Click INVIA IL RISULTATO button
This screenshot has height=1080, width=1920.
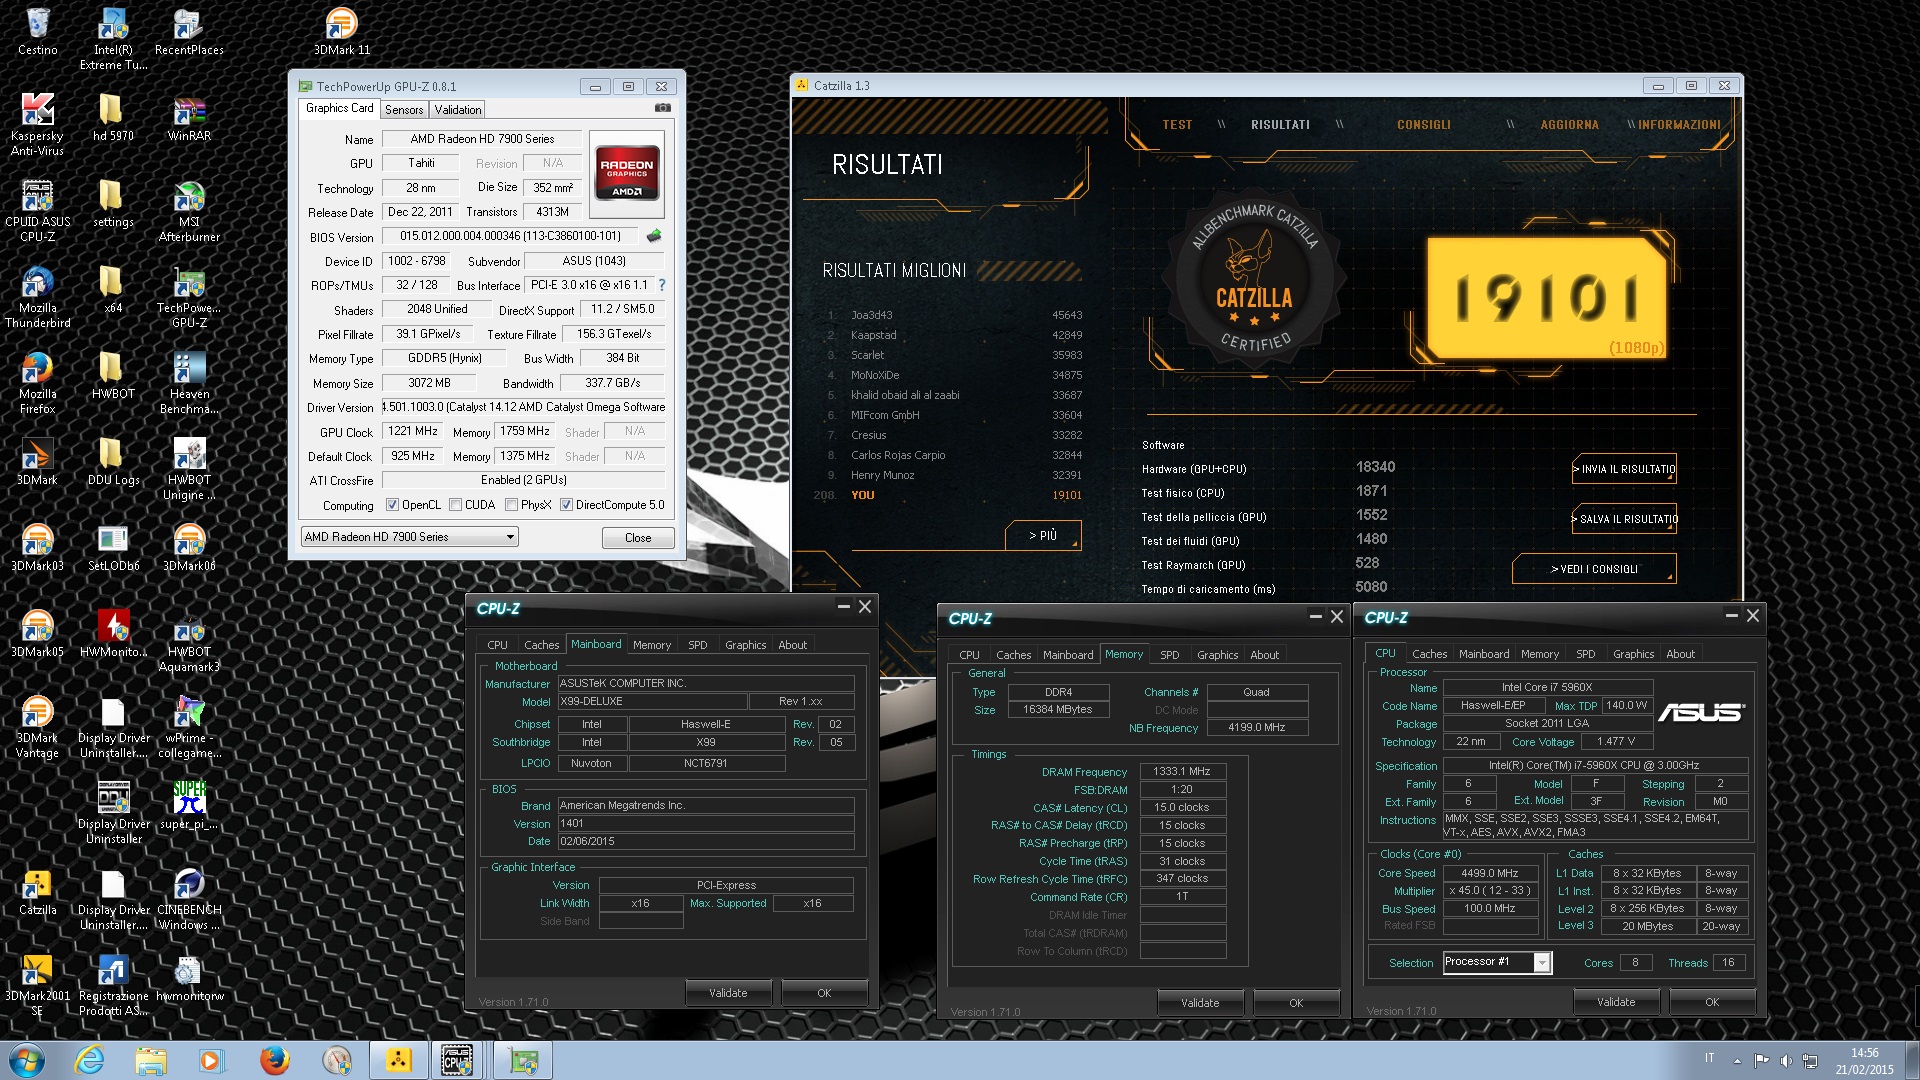pyautogui.click(x=1624, y=469)
